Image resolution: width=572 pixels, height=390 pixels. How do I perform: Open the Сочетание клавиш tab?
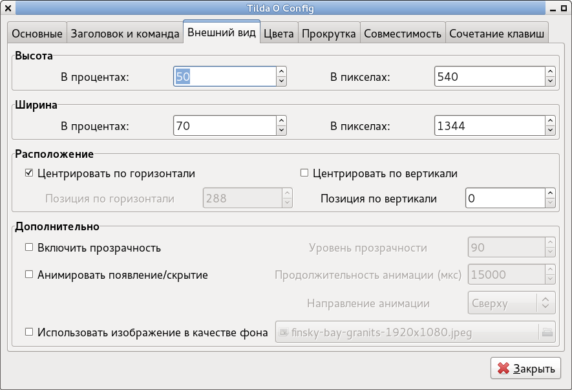[x=496, y=34]
